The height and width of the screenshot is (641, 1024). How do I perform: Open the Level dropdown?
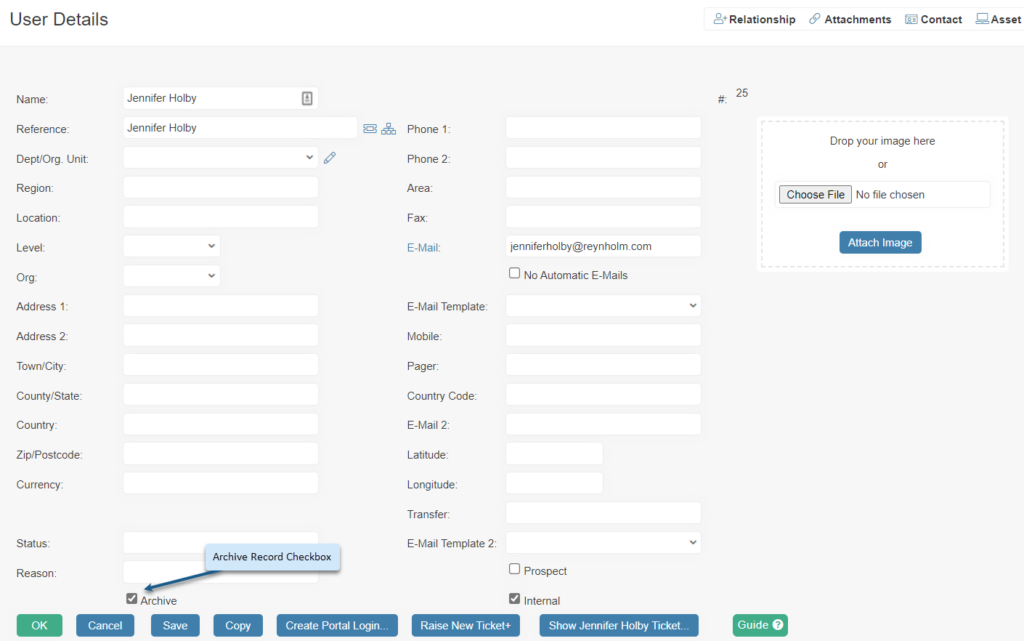click(171, 246)
